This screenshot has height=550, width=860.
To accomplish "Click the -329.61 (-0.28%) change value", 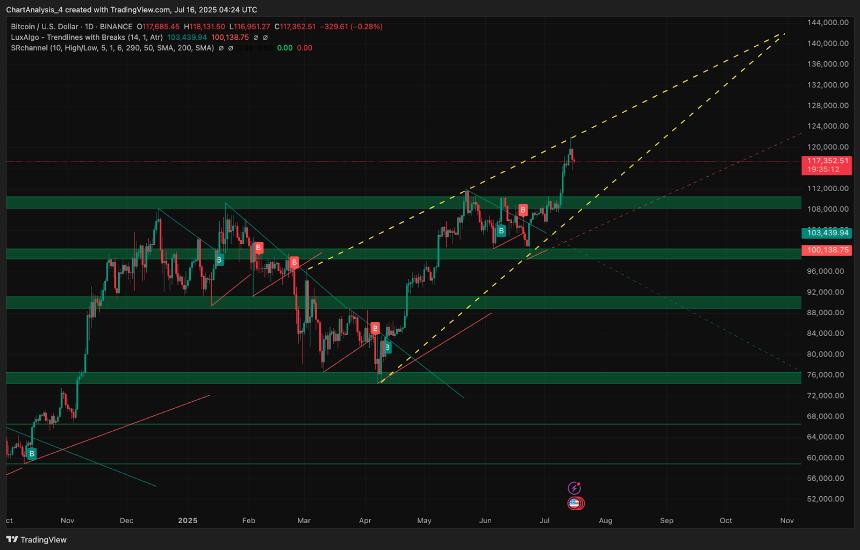I will click(x=351, y=26).
